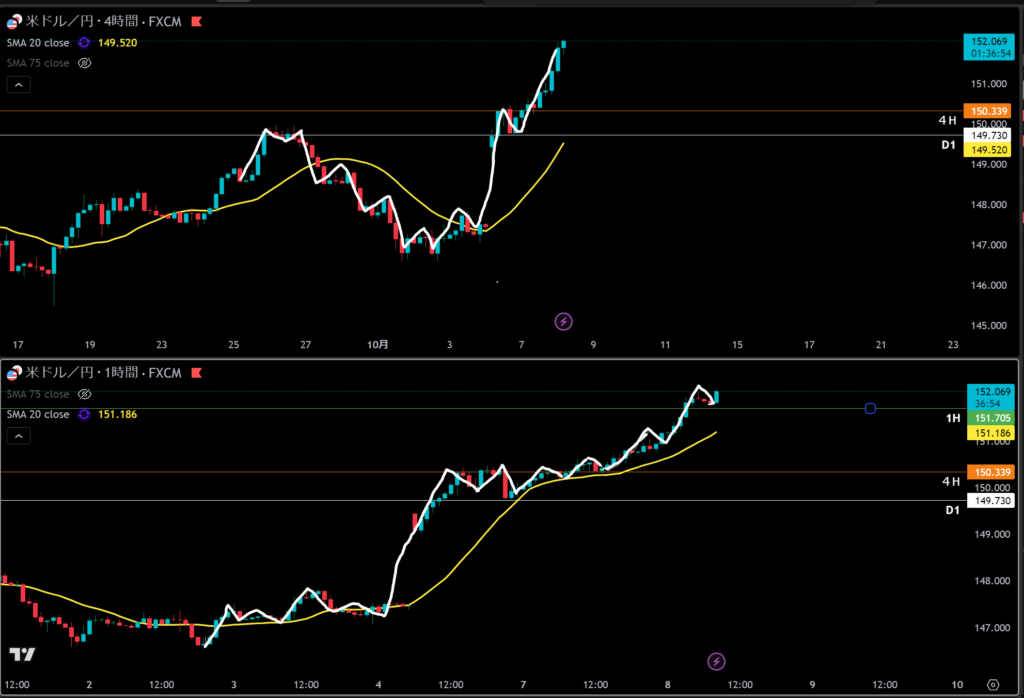Open chart settings gear at bottom-right corner
Screen dimensions: 1024x698
[992, 685]
